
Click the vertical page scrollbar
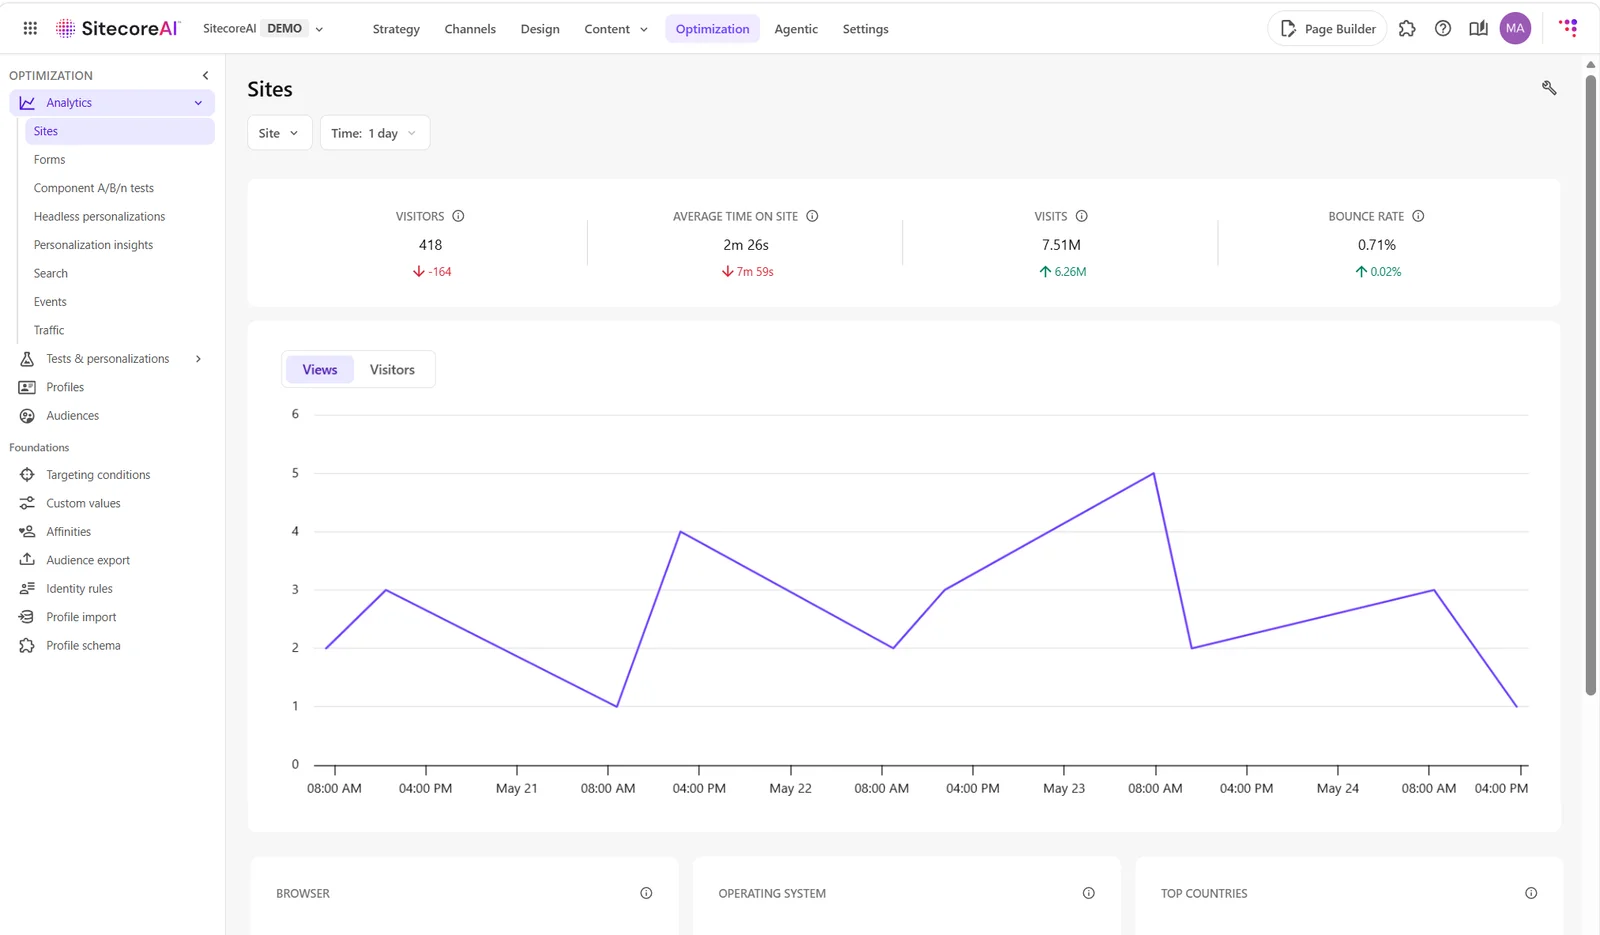(x=1590, y=385)
